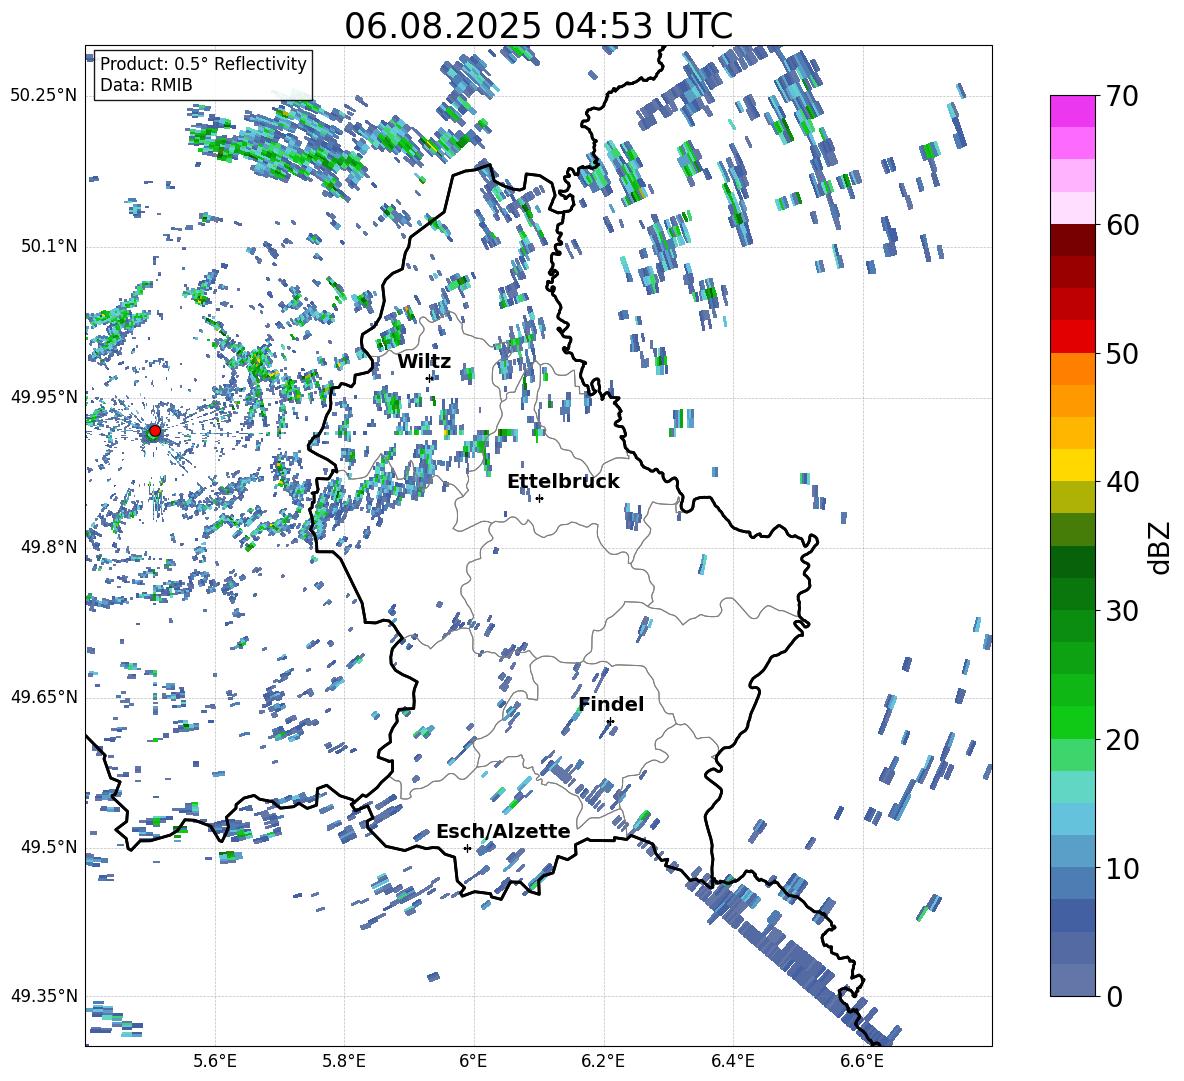1184x1081 pixels.
Task: Click the red radar site marker
Action: coord(155,431)
